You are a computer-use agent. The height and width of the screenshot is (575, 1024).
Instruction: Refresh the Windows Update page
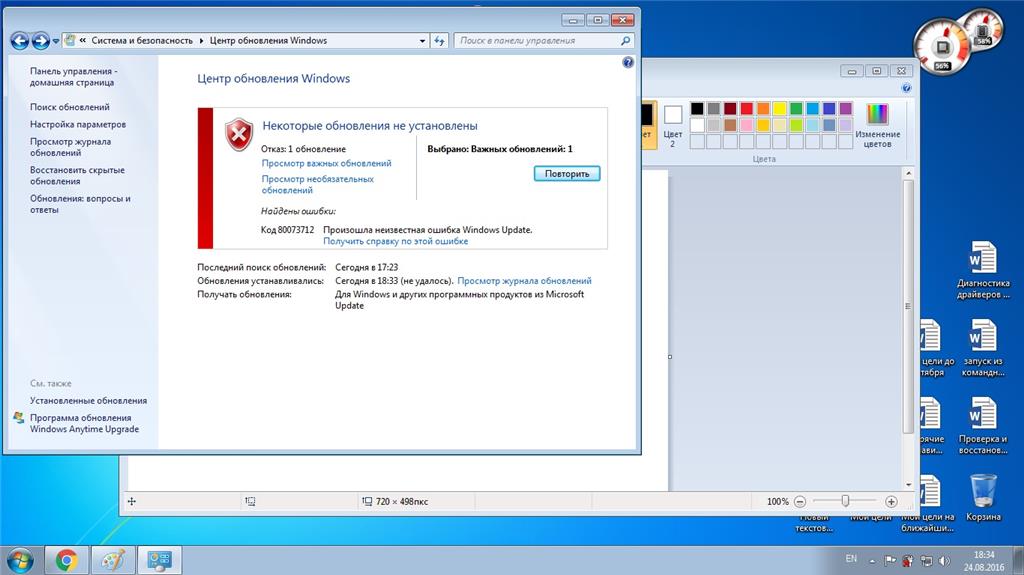tap(440, 41)
